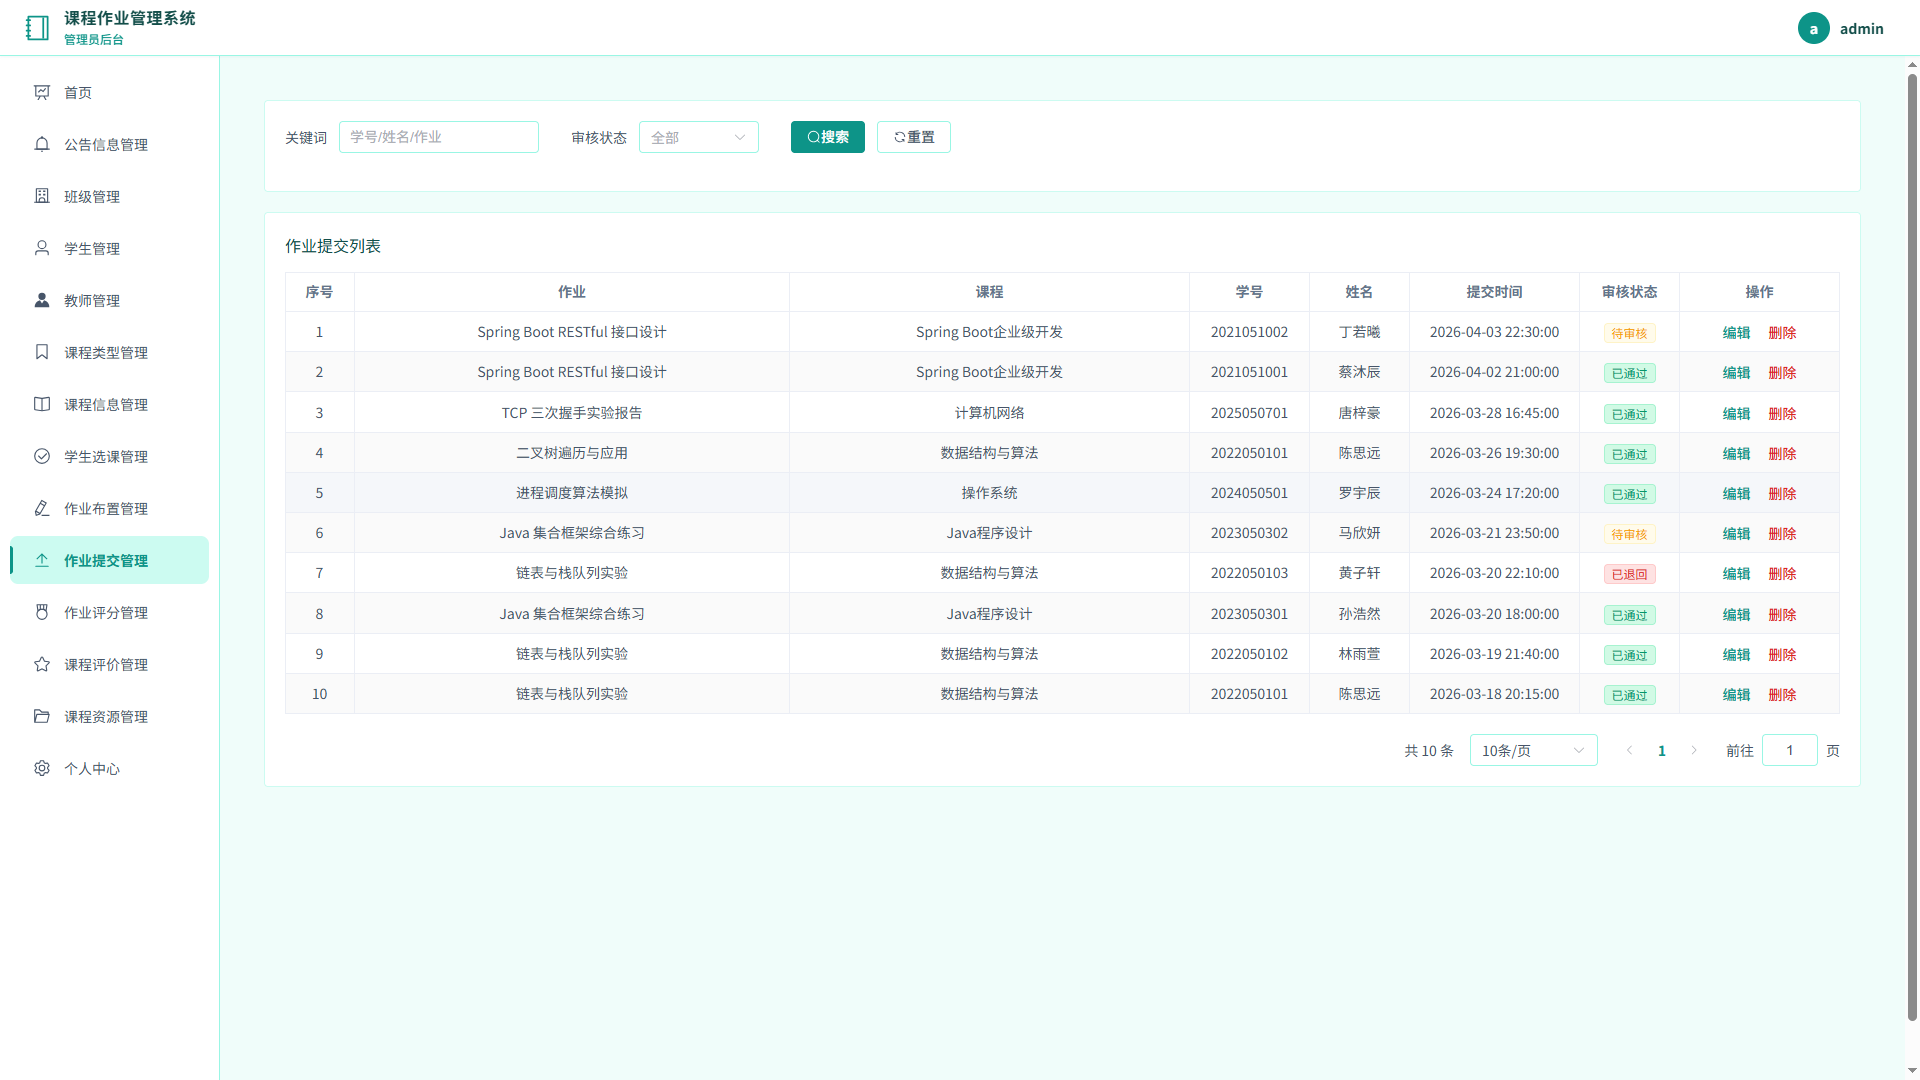
Task: Click the building icon for 班级管理
Action: (x=42, y=196)
